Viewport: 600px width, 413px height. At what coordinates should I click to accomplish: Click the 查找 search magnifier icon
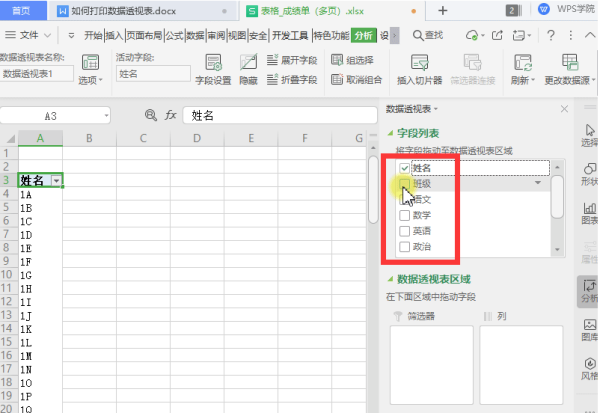tap(417, 36)
